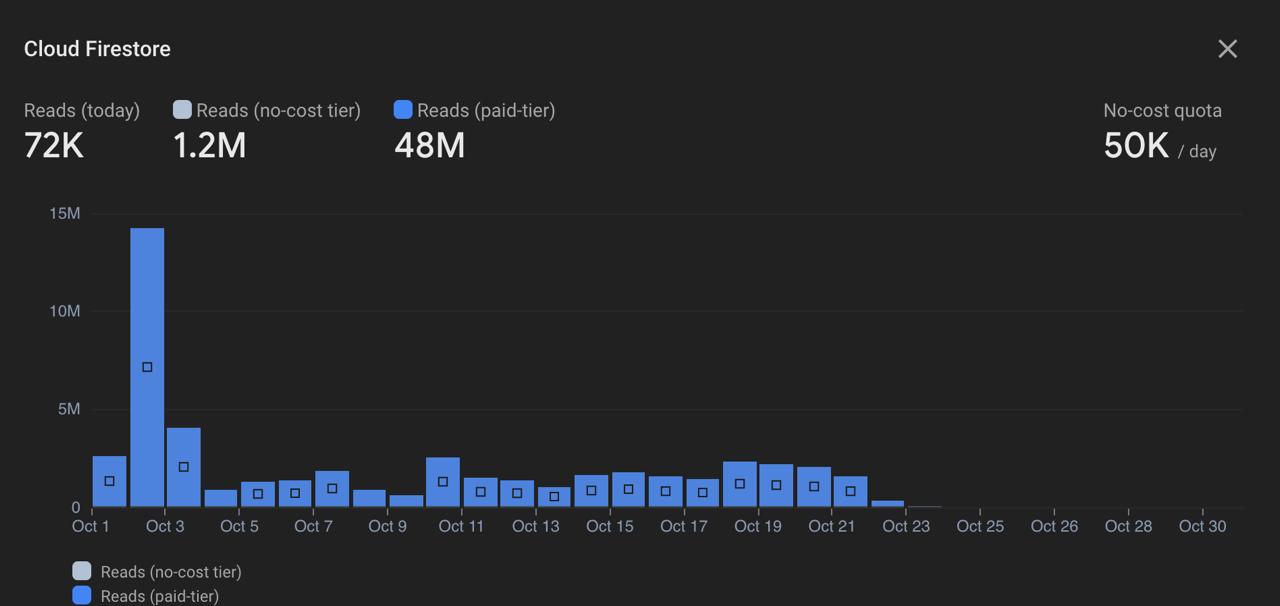Click the "Oct 11" x-axis label
1280x606 pixels.
click(x=461, y=526)
